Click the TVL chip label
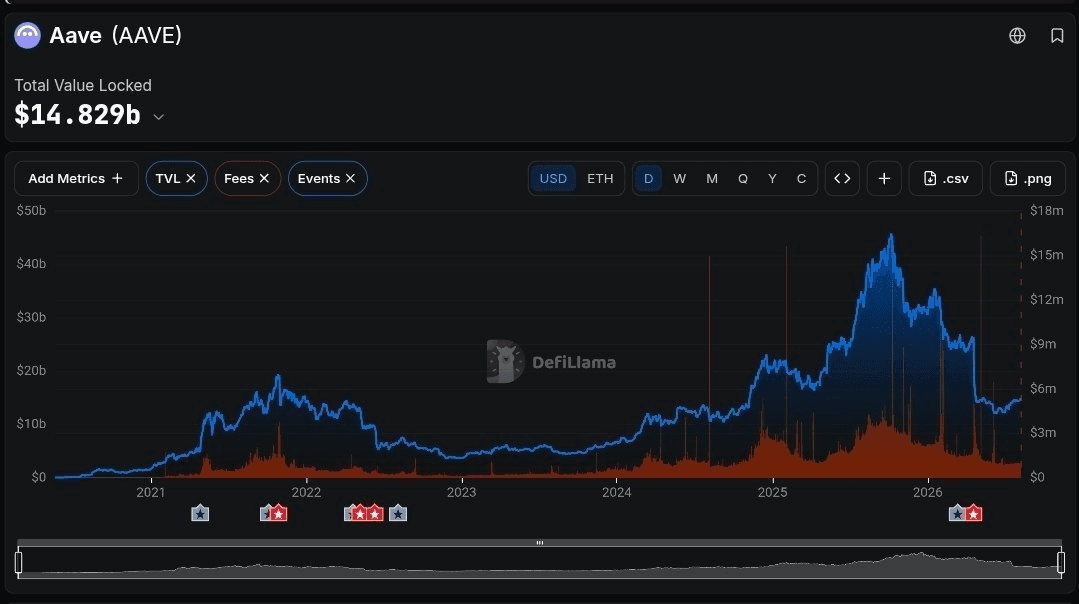The image size is (1079, 604). coord(167,179)
